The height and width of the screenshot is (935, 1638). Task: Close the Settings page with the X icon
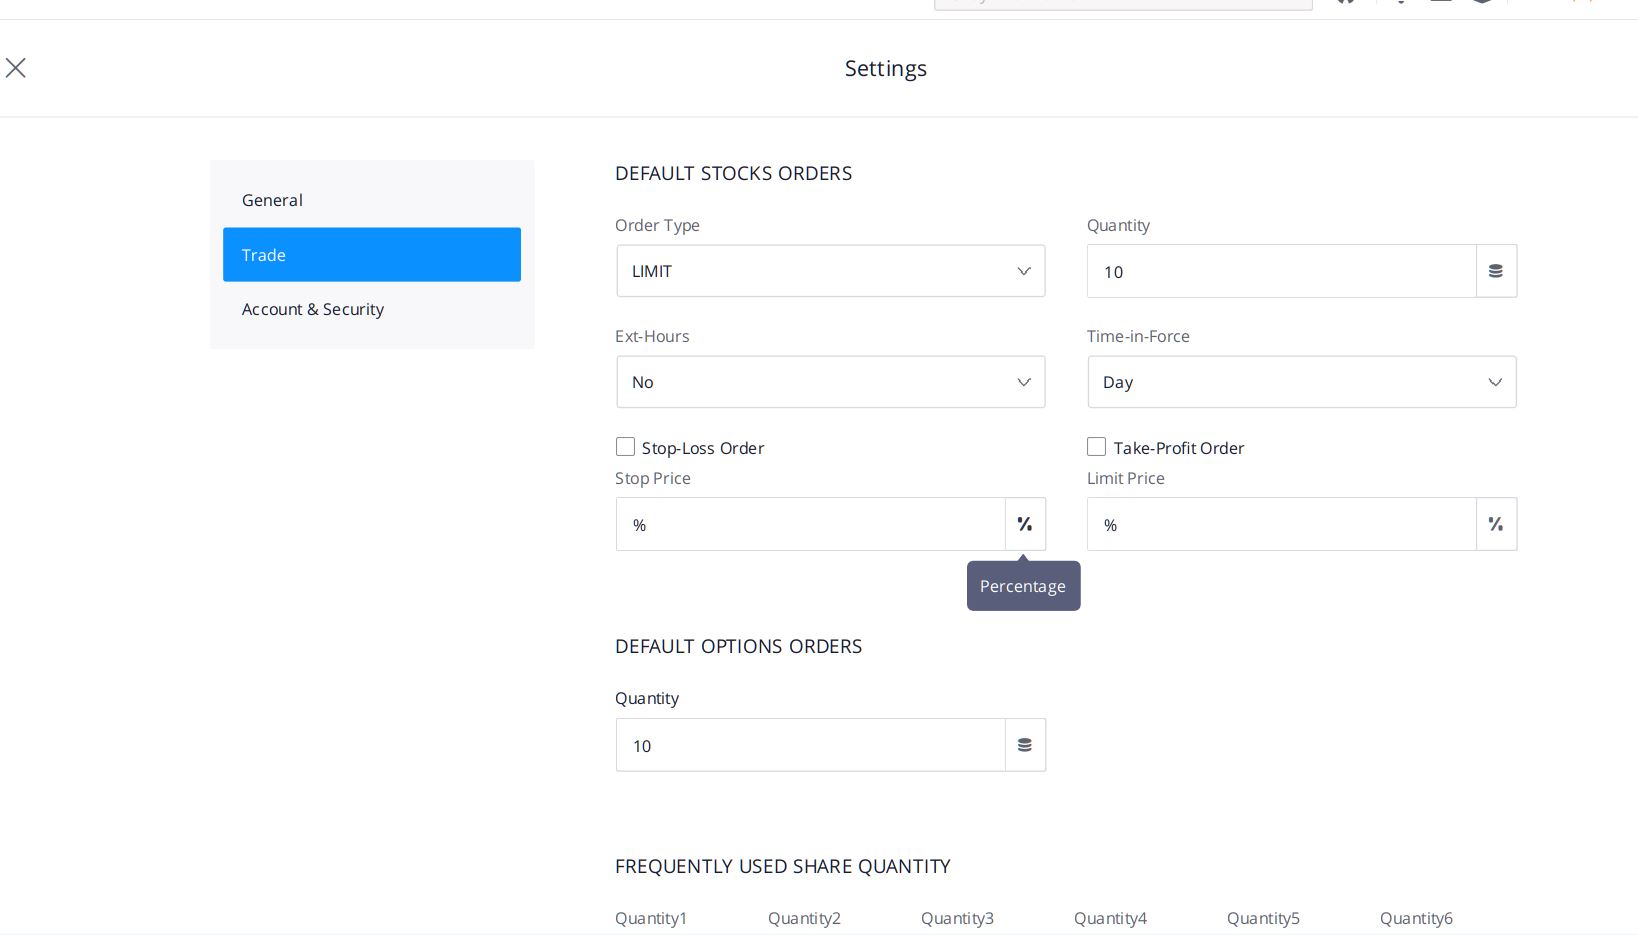click(15, 68)
